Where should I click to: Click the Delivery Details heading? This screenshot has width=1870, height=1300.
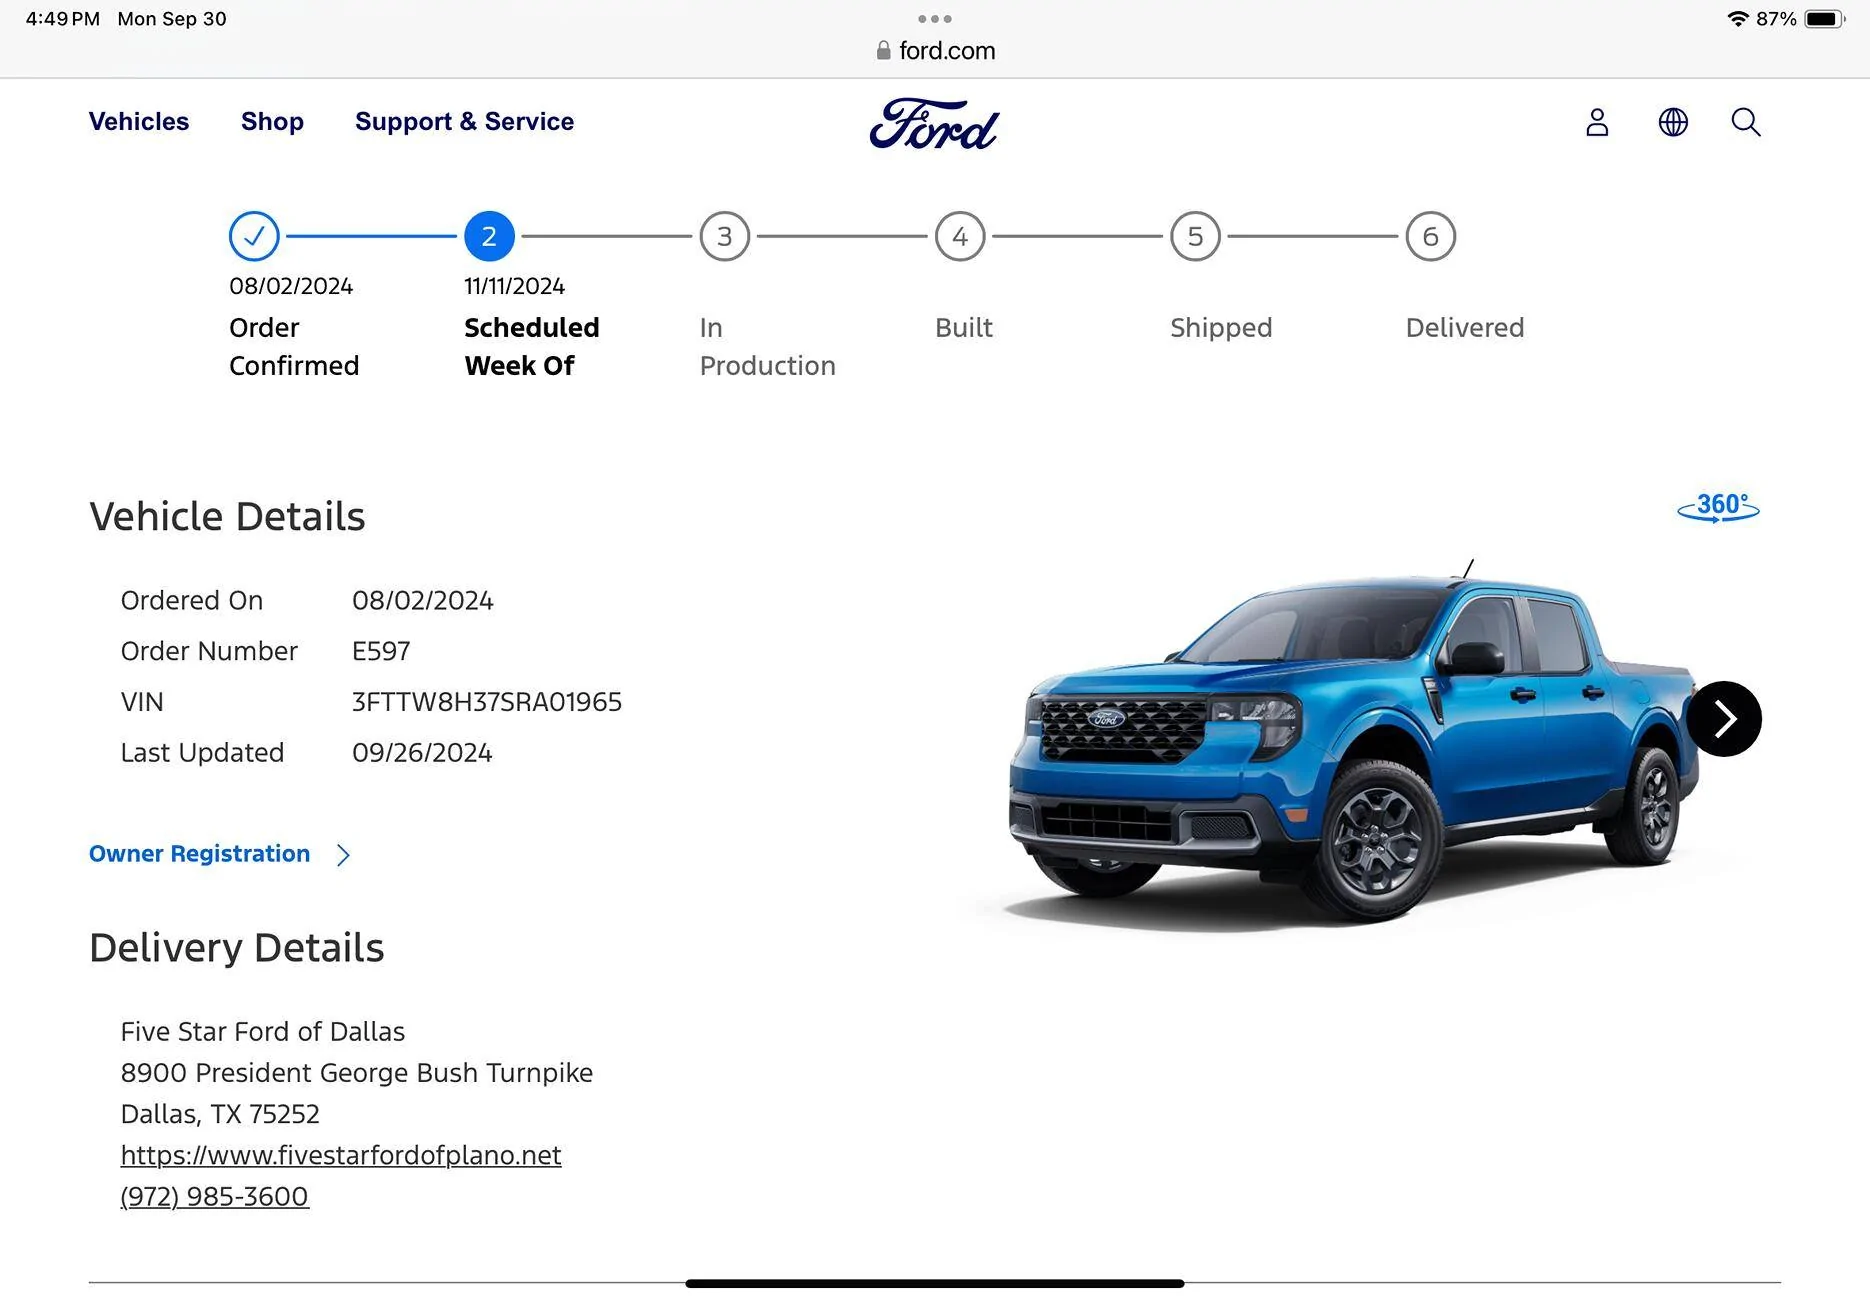(236, 947)
